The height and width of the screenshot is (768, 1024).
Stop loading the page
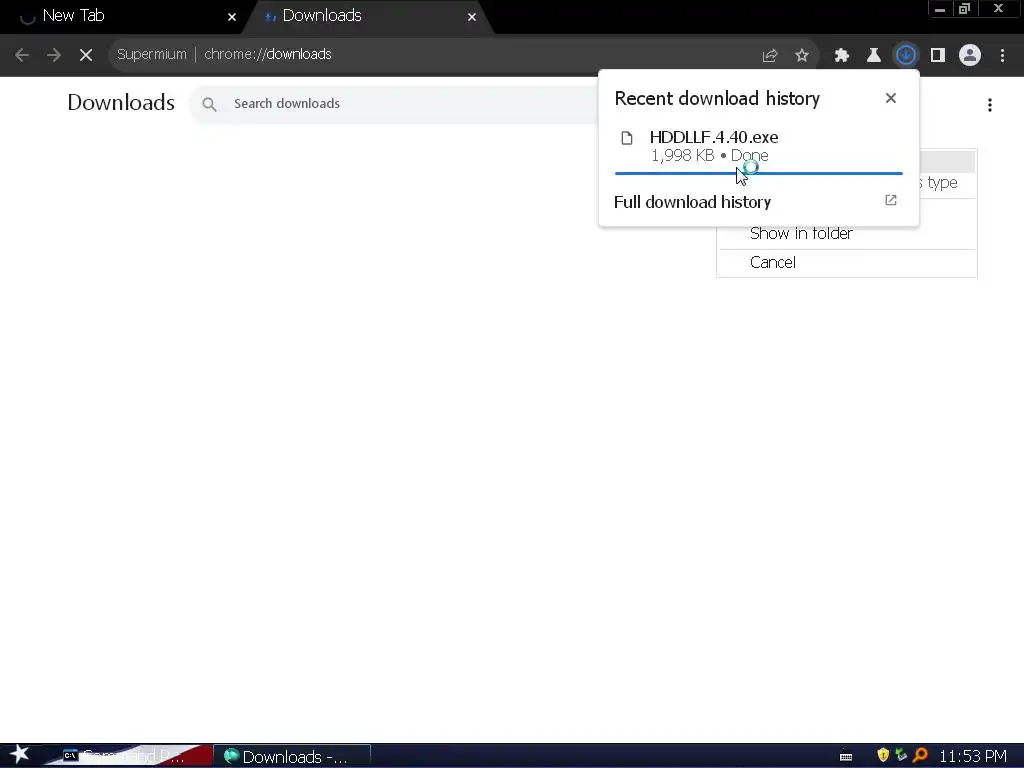pos(86,55)
